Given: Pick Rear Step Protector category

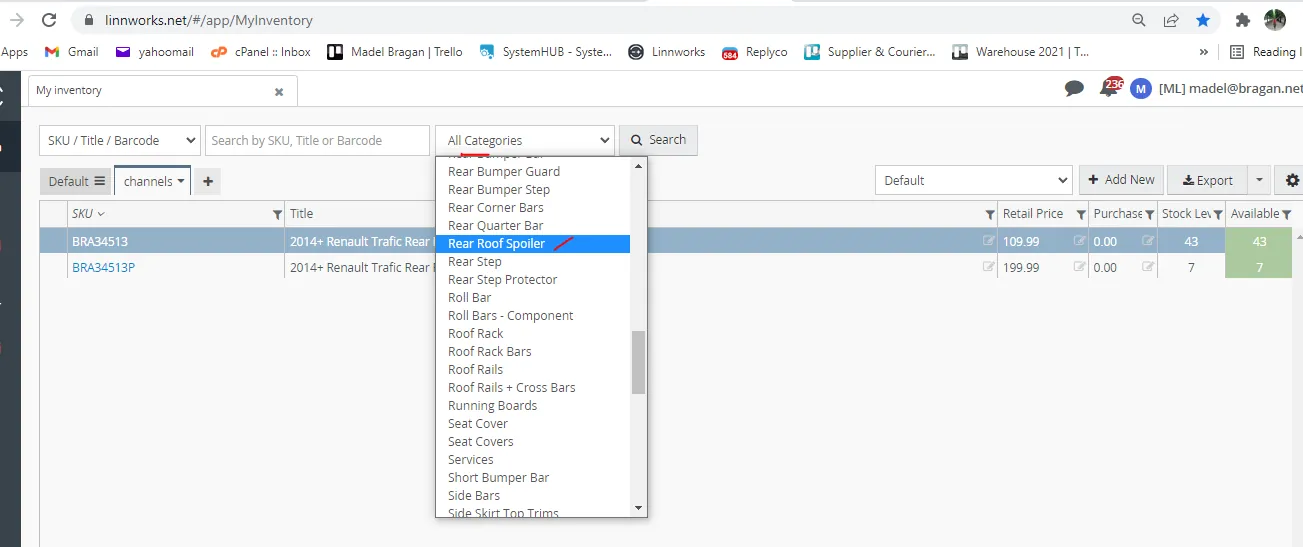Looking at the screenshot, I should click(503, 279).
